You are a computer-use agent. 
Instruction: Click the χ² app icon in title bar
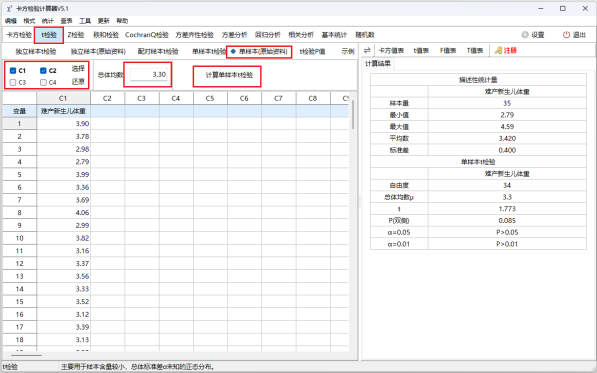point(9,8)
